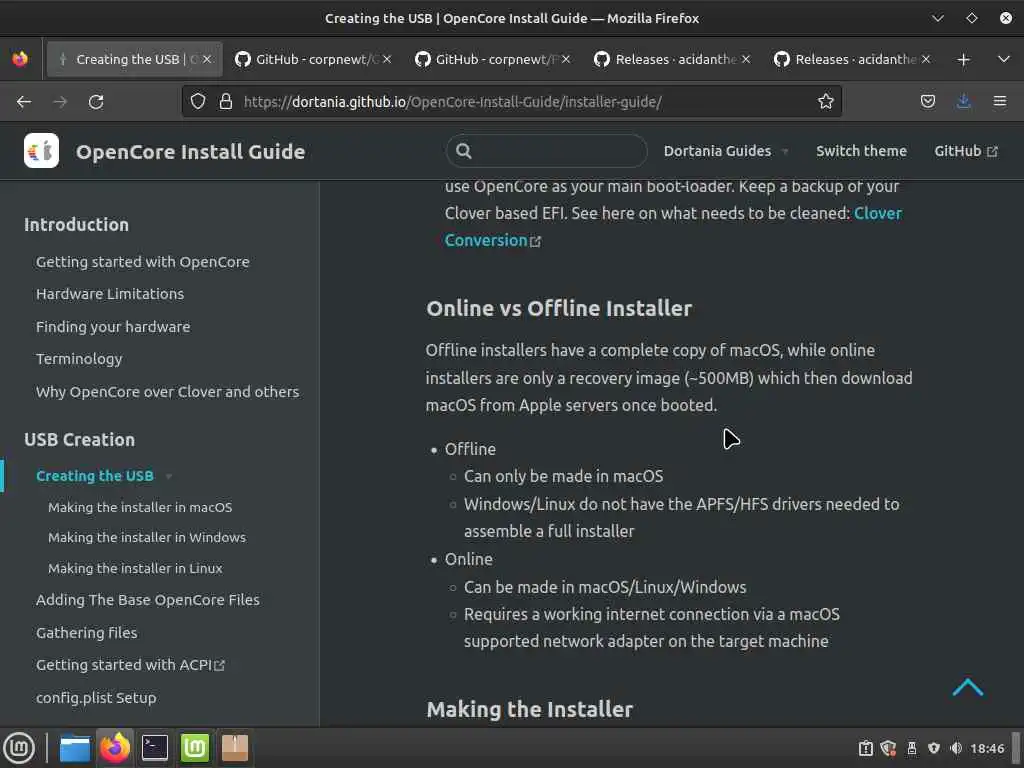Click the OpenCore logo icon
1024x768 pixels.
click(x=41, y=151)
